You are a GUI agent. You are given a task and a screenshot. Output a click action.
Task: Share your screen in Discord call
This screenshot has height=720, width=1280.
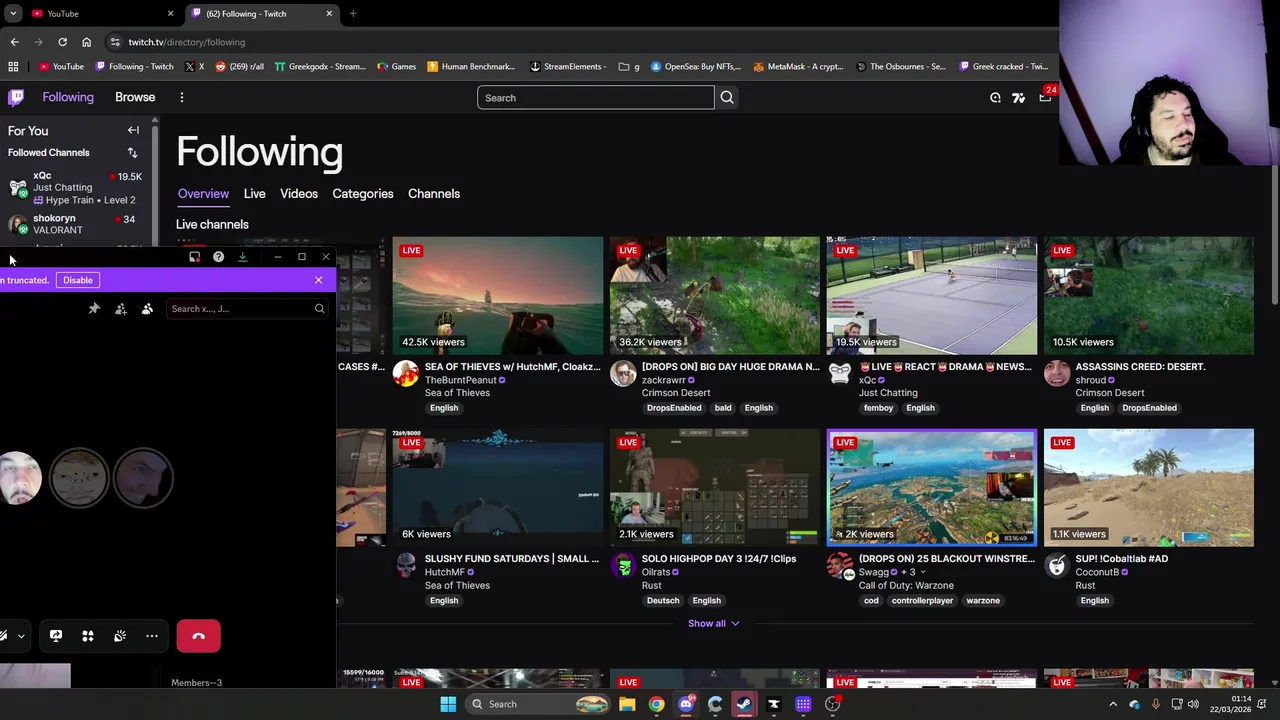tap(56, 636)
